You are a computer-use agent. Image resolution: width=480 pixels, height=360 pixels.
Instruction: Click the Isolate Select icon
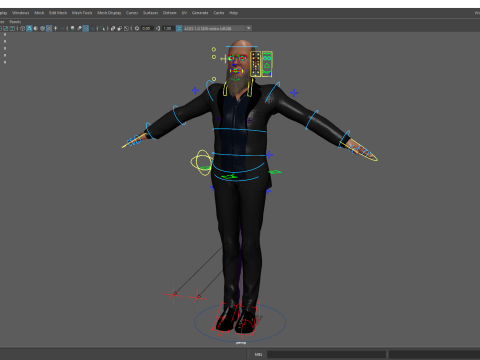102,28
